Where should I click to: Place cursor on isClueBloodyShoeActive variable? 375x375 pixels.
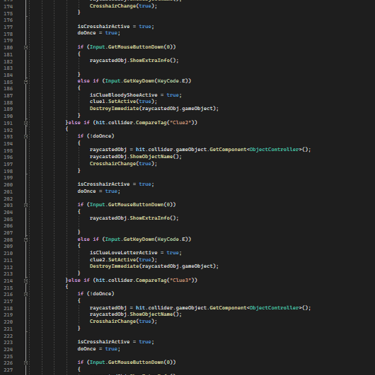(x=123, y=95)
